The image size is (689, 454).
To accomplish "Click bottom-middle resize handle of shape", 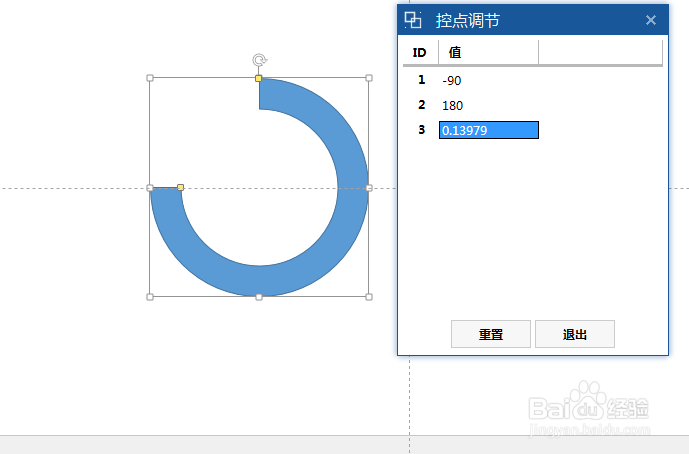I will (x=259, y=296).
